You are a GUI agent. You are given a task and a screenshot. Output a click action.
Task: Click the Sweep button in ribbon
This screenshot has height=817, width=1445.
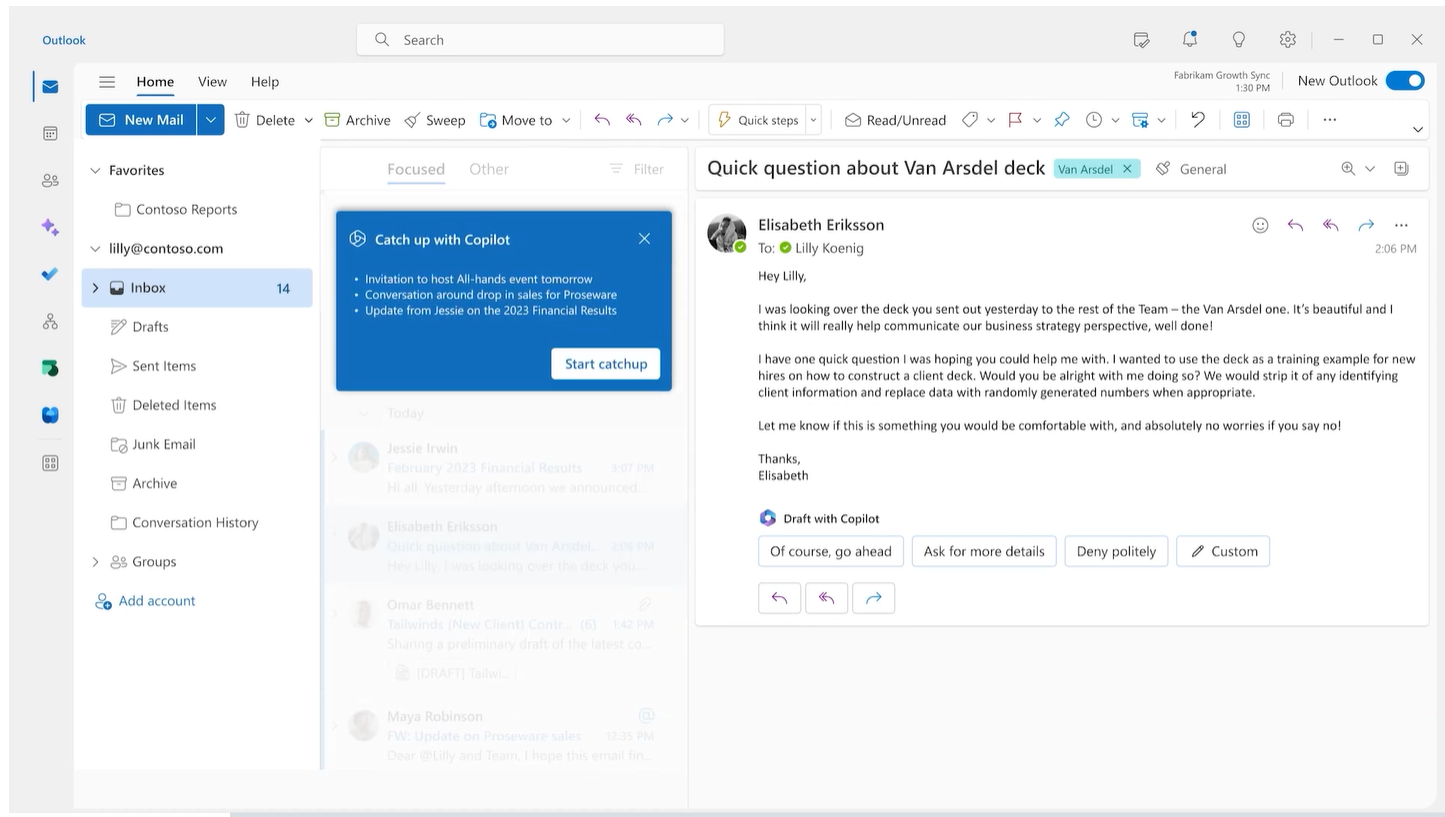click(x=435, y=120)
